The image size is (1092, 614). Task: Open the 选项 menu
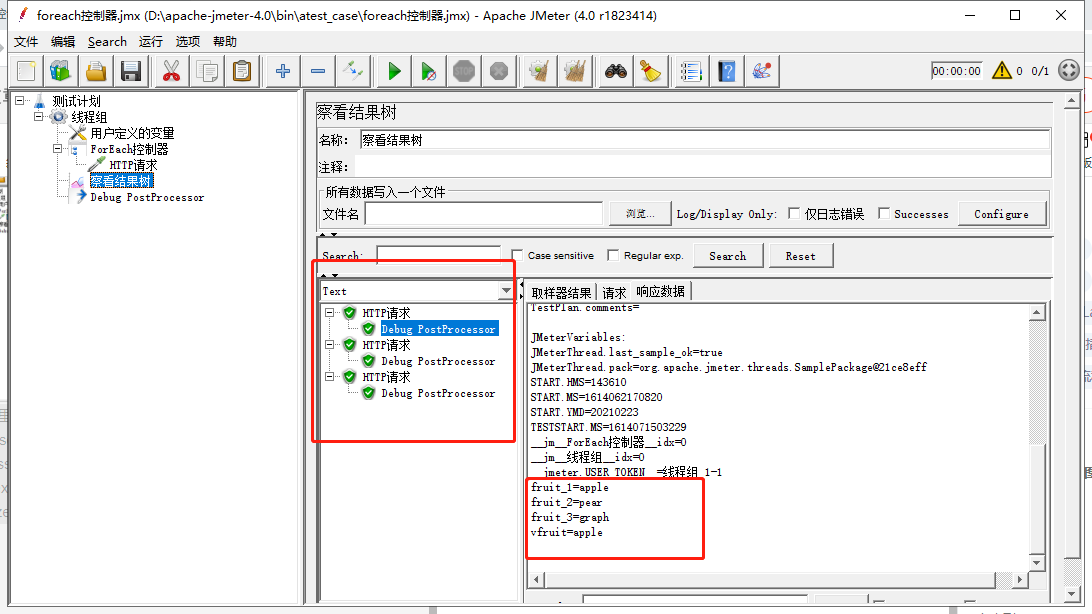(187, 42)
